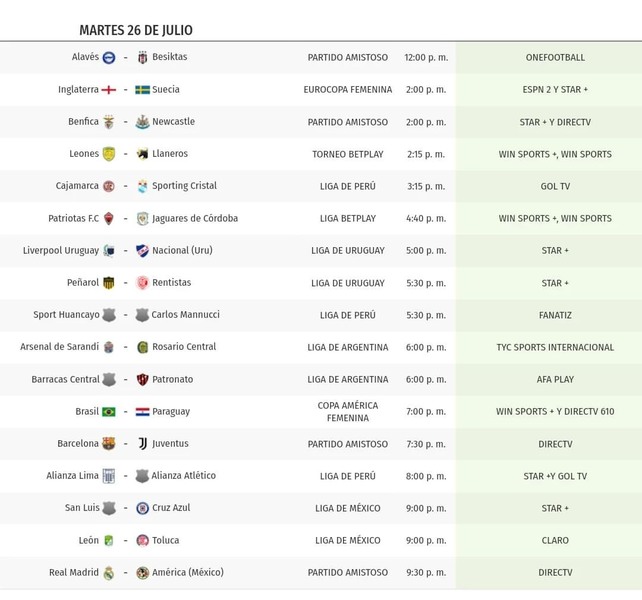Click the Paraguay flag icon
Viewport: 642px width, 600px height.
142,412
